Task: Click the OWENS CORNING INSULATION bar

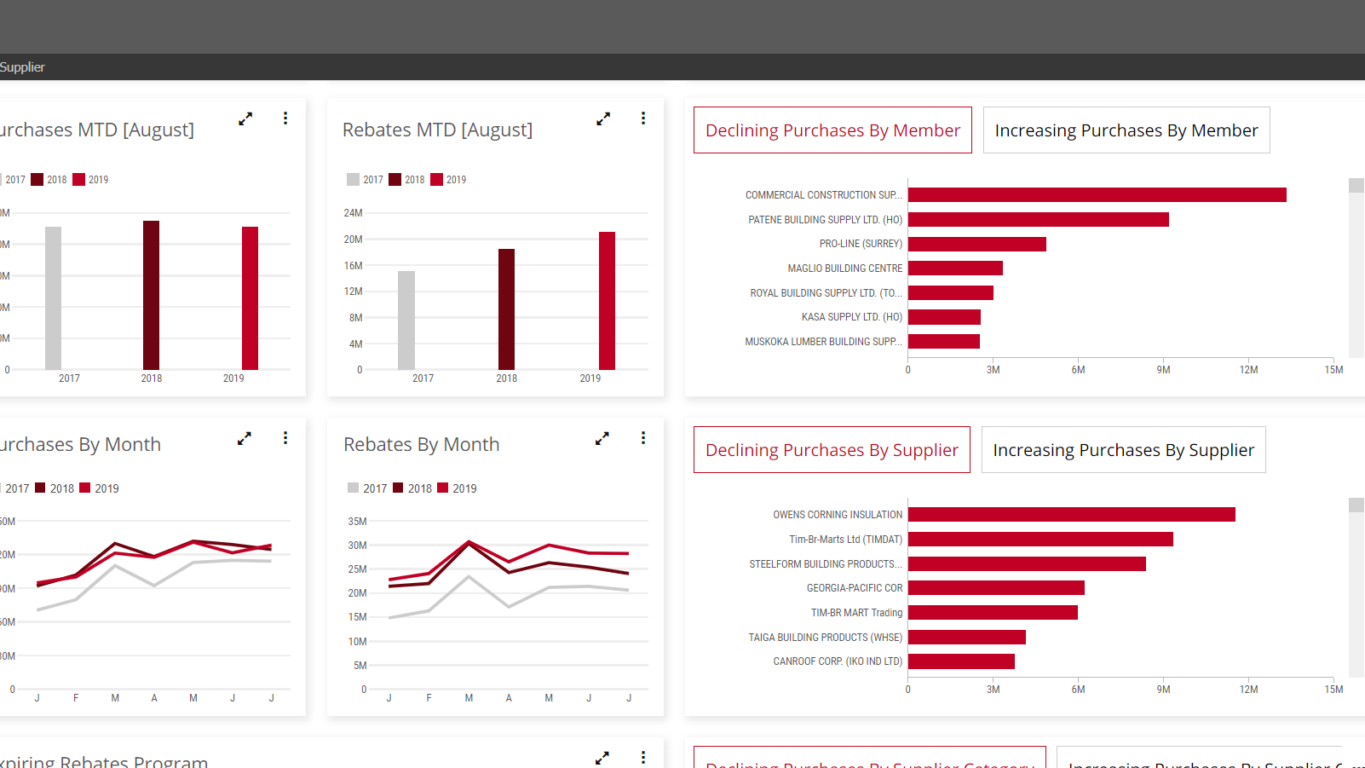Action: [x=1070, y=515]
